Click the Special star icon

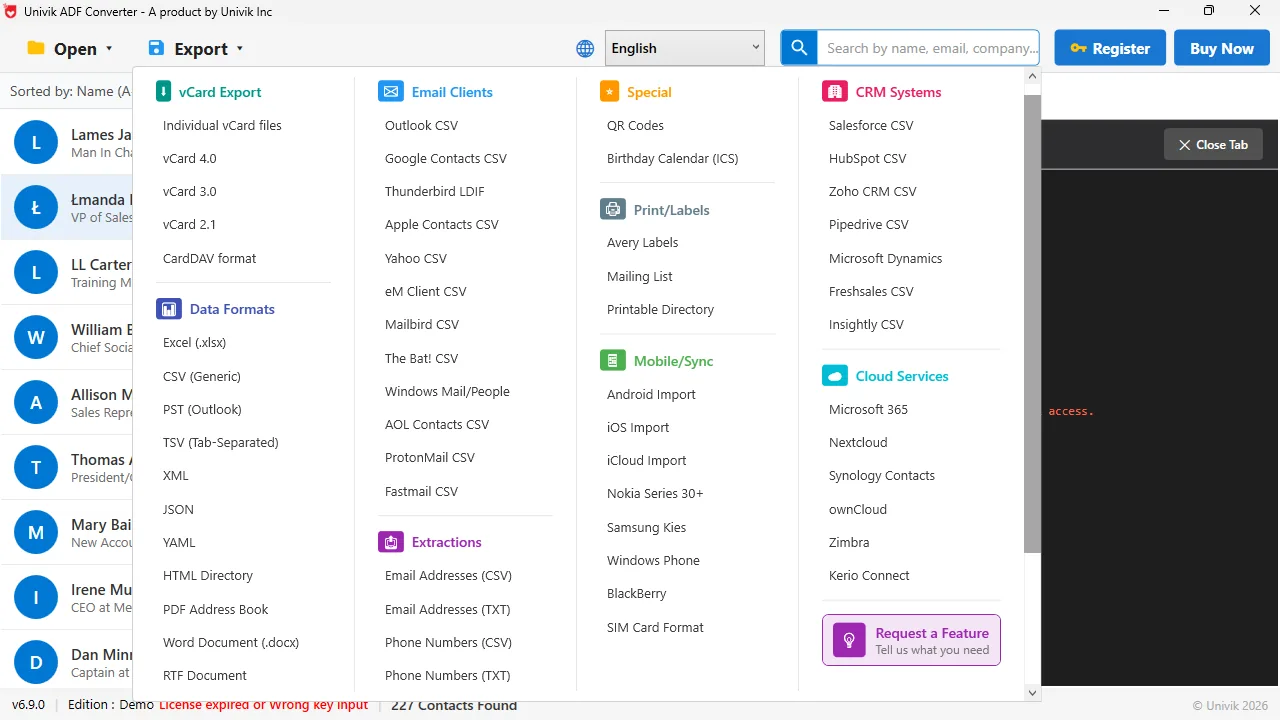click(609, 92)
